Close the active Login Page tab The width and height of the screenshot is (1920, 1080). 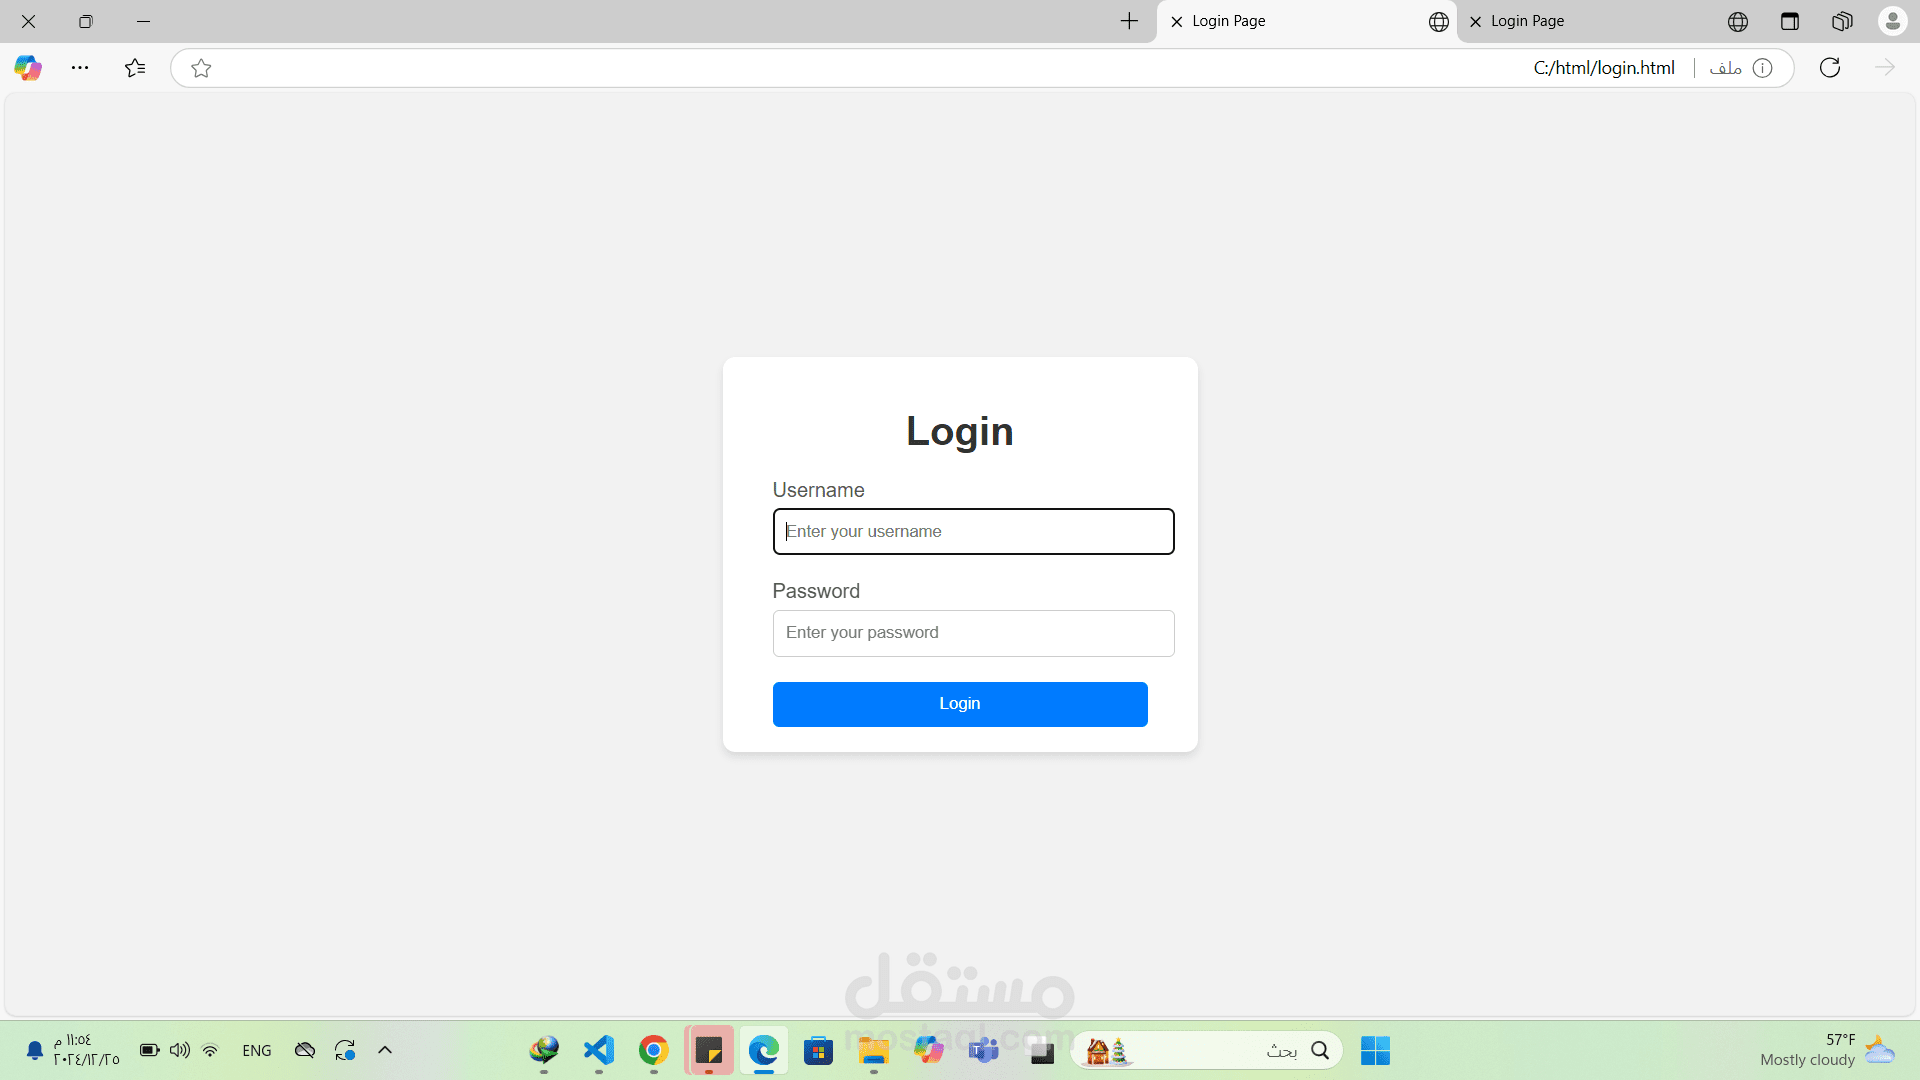click(x=1177, y=21)
